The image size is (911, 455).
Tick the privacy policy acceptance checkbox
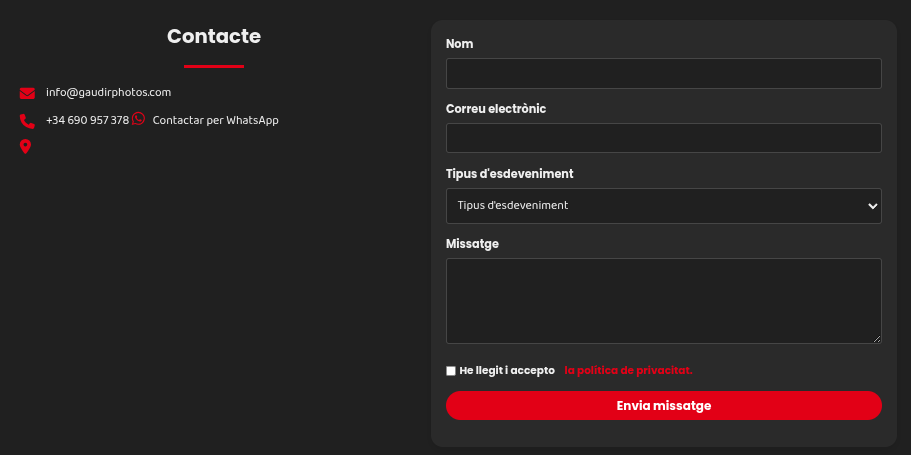(451, 371)
